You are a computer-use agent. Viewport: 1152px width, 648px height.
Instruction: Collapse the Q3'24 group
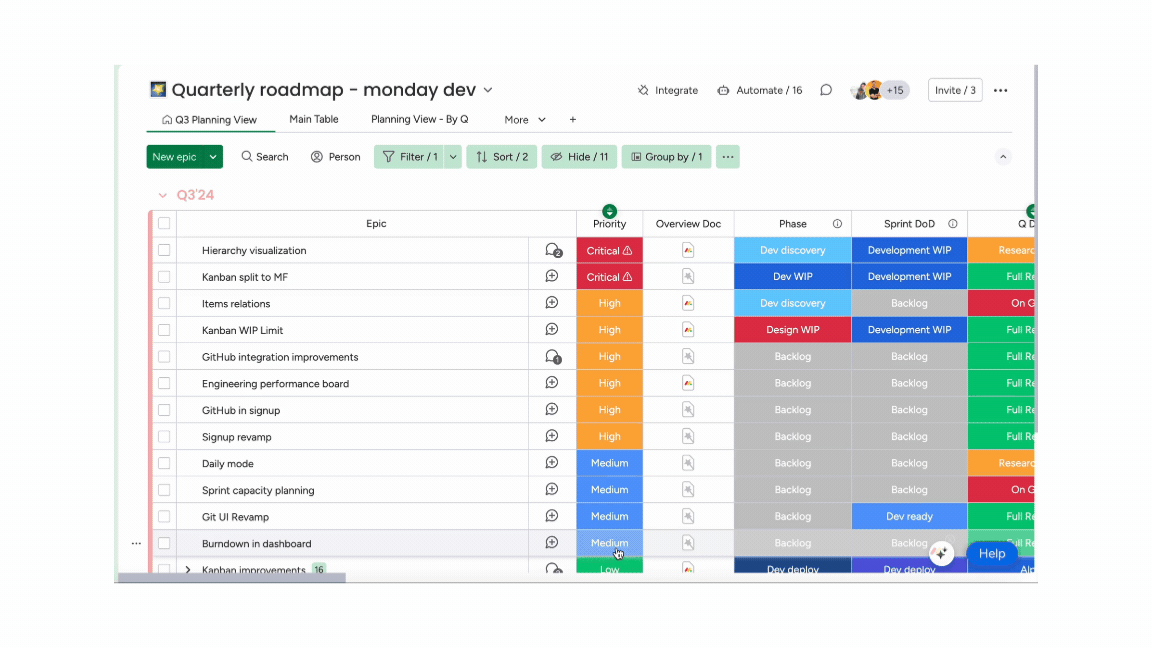(x=162, y=195)
